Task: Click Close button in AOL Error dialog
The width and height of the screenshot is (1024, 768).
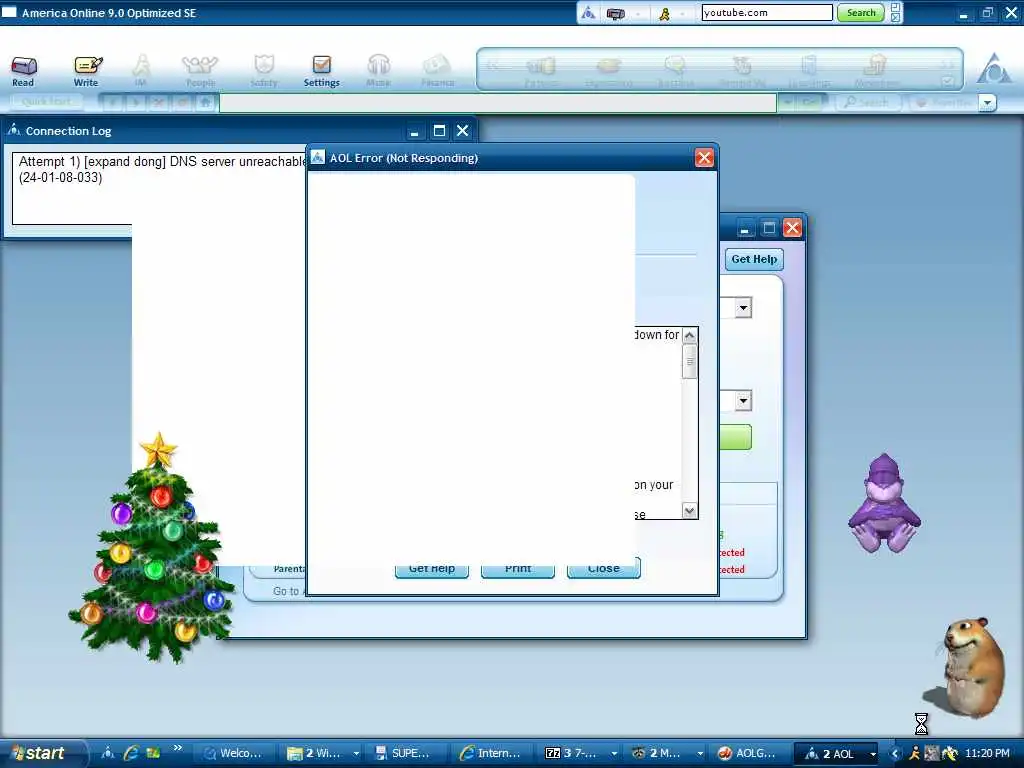Action: point(603,568)
